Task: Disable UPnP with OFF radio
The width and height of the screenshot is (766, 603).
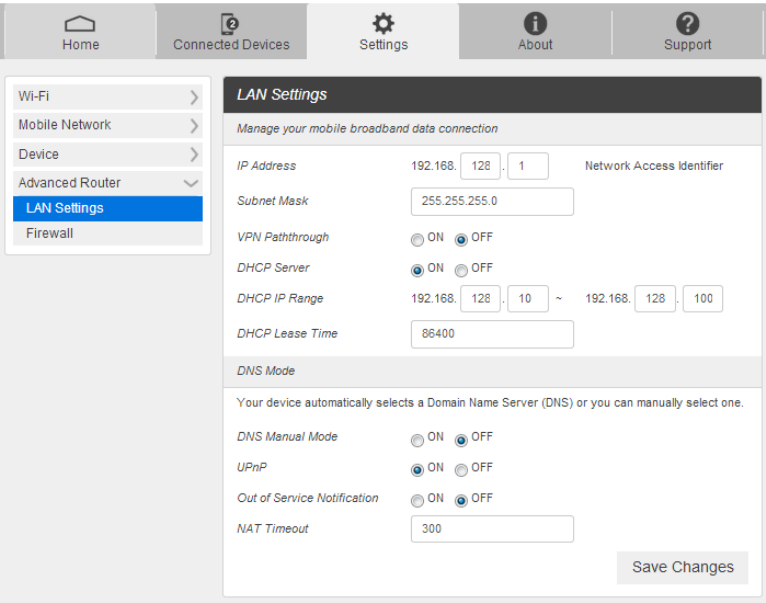Action: pos(461,469)
